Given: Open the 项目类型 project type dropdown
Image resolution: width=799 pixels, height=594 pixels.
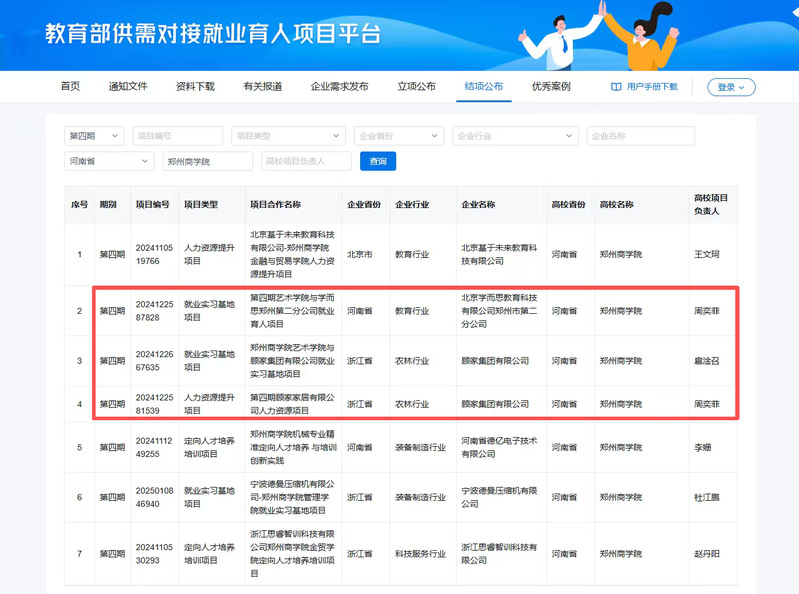Looking at the screenshot, I should tap(288, 136).
